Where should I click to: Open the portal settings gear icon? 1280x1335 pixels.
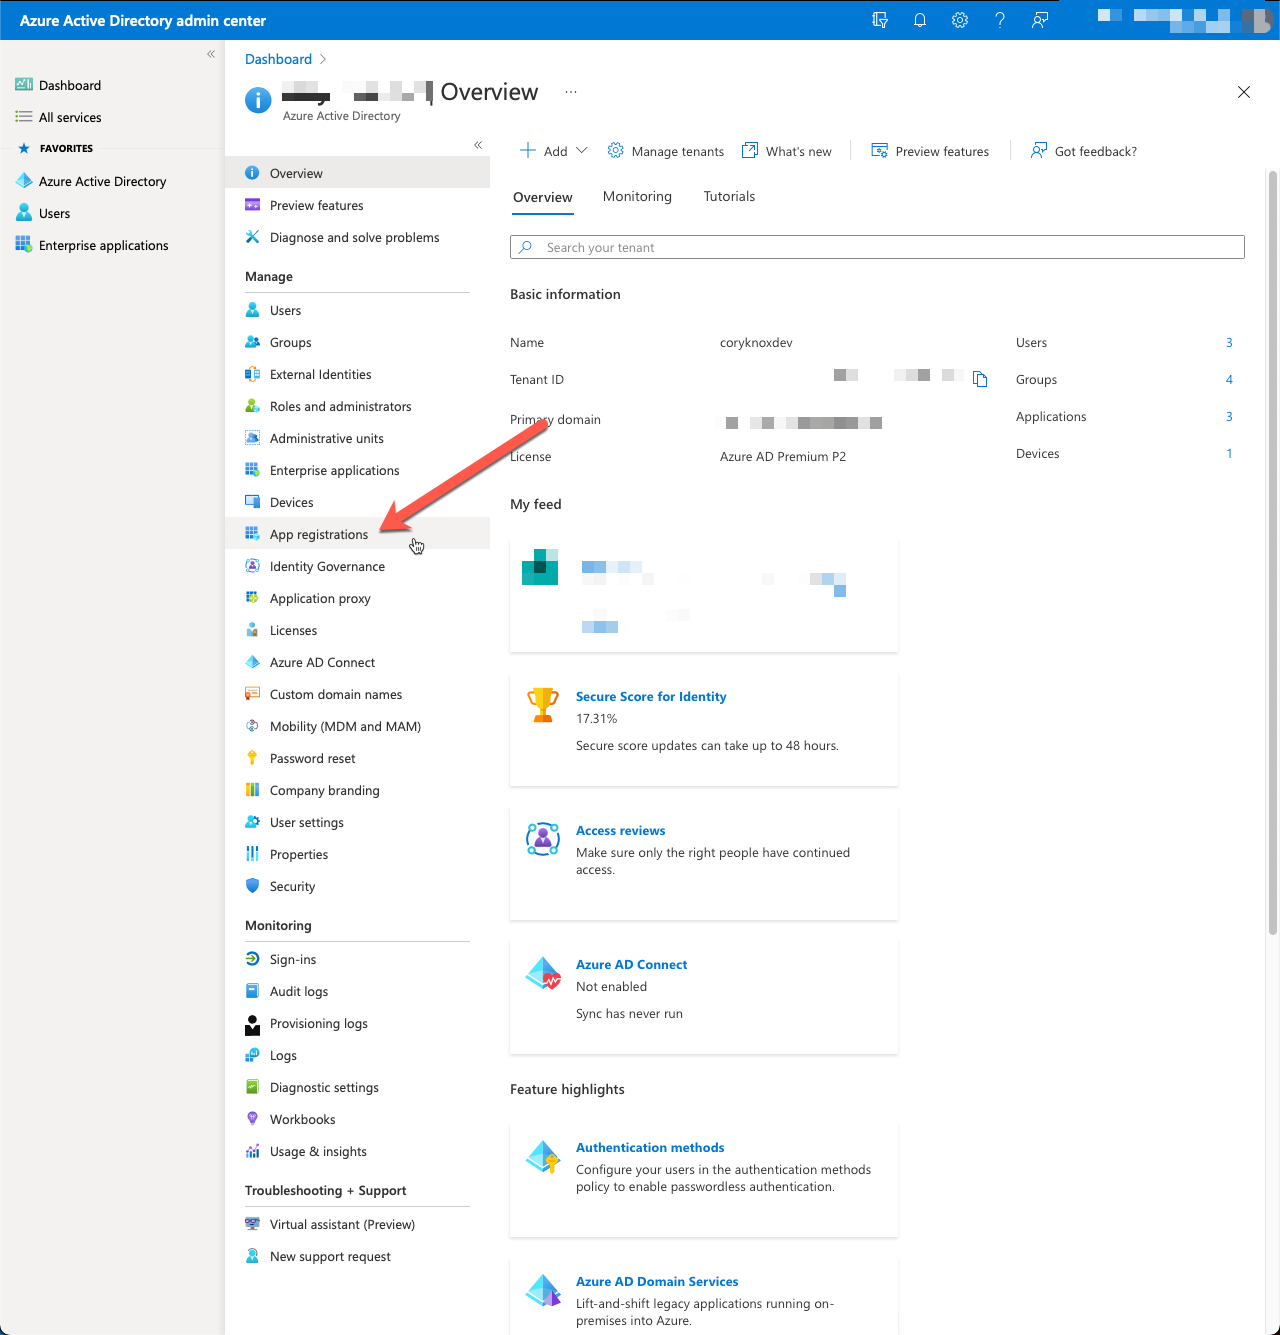pyautogui.click(x=960, y=20)
